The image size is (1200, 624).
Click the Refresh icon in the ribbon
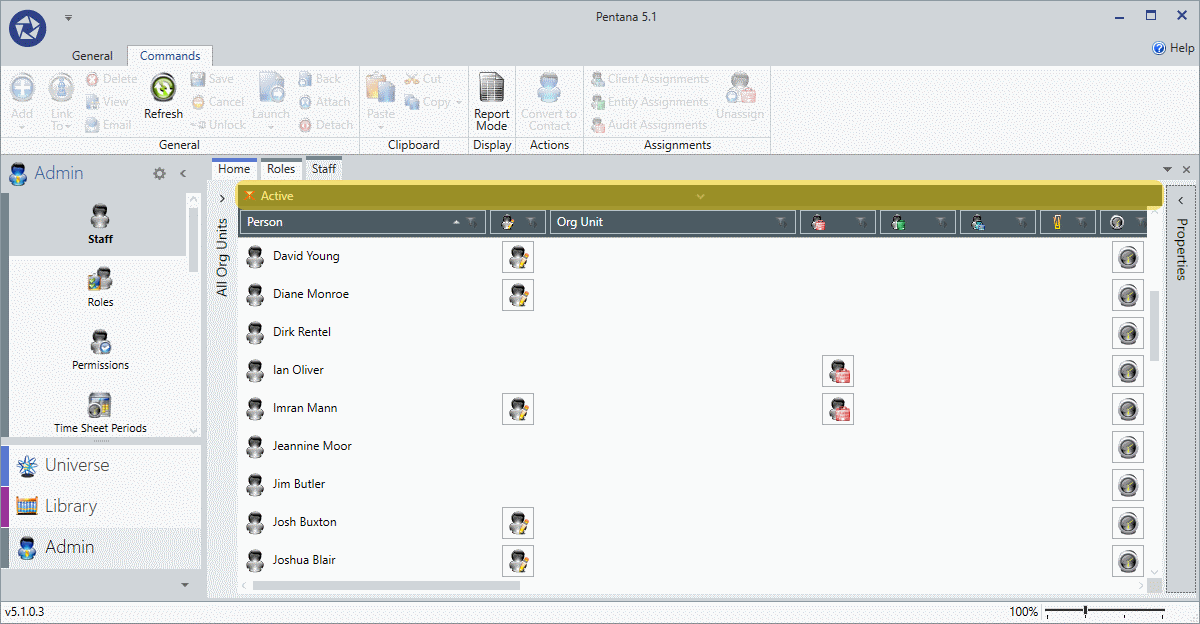pyautogui.click(x=163, y=89)
